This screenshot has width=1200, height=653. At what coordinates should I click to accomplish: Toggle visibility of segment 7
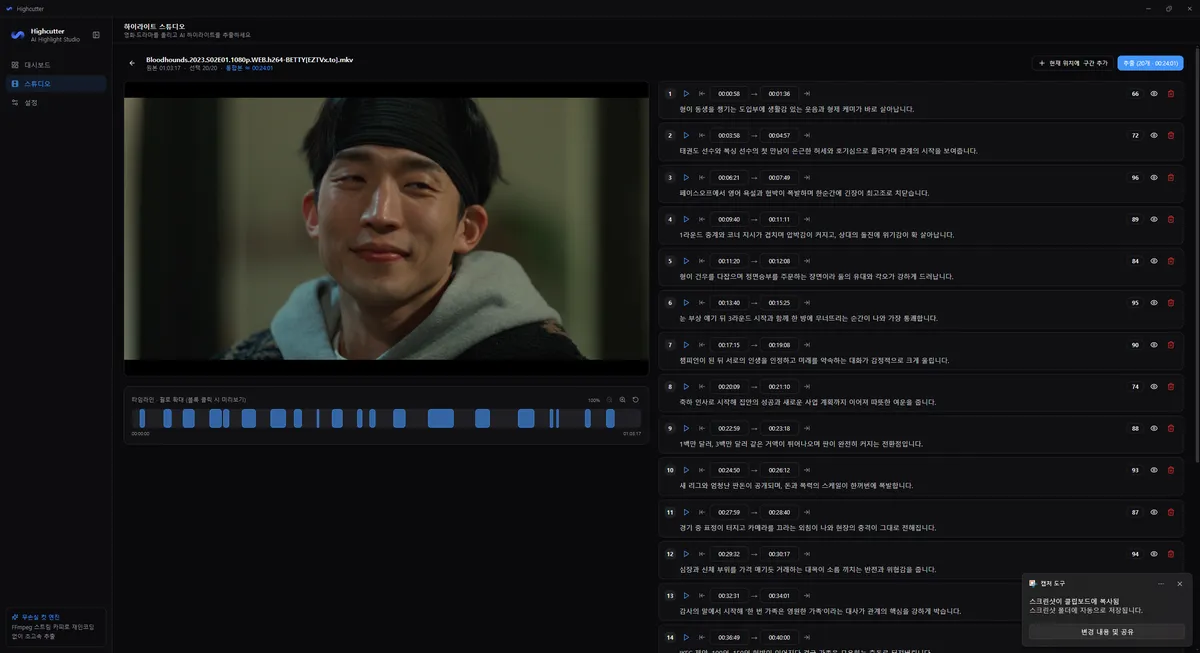click(x=1154, y=345)
